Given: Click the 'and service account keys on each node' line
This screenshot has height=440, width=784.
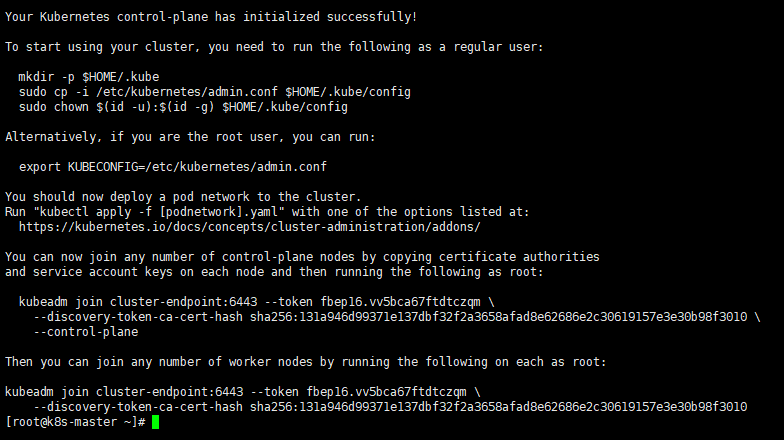Looking at the screenshot, I should pos(274,272).
